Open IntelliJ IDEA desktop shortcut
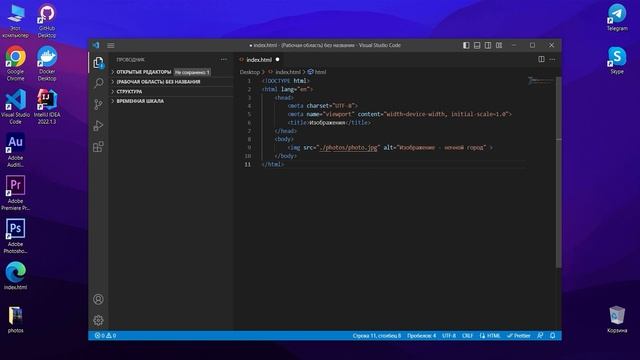 click(x=47, y=107)
